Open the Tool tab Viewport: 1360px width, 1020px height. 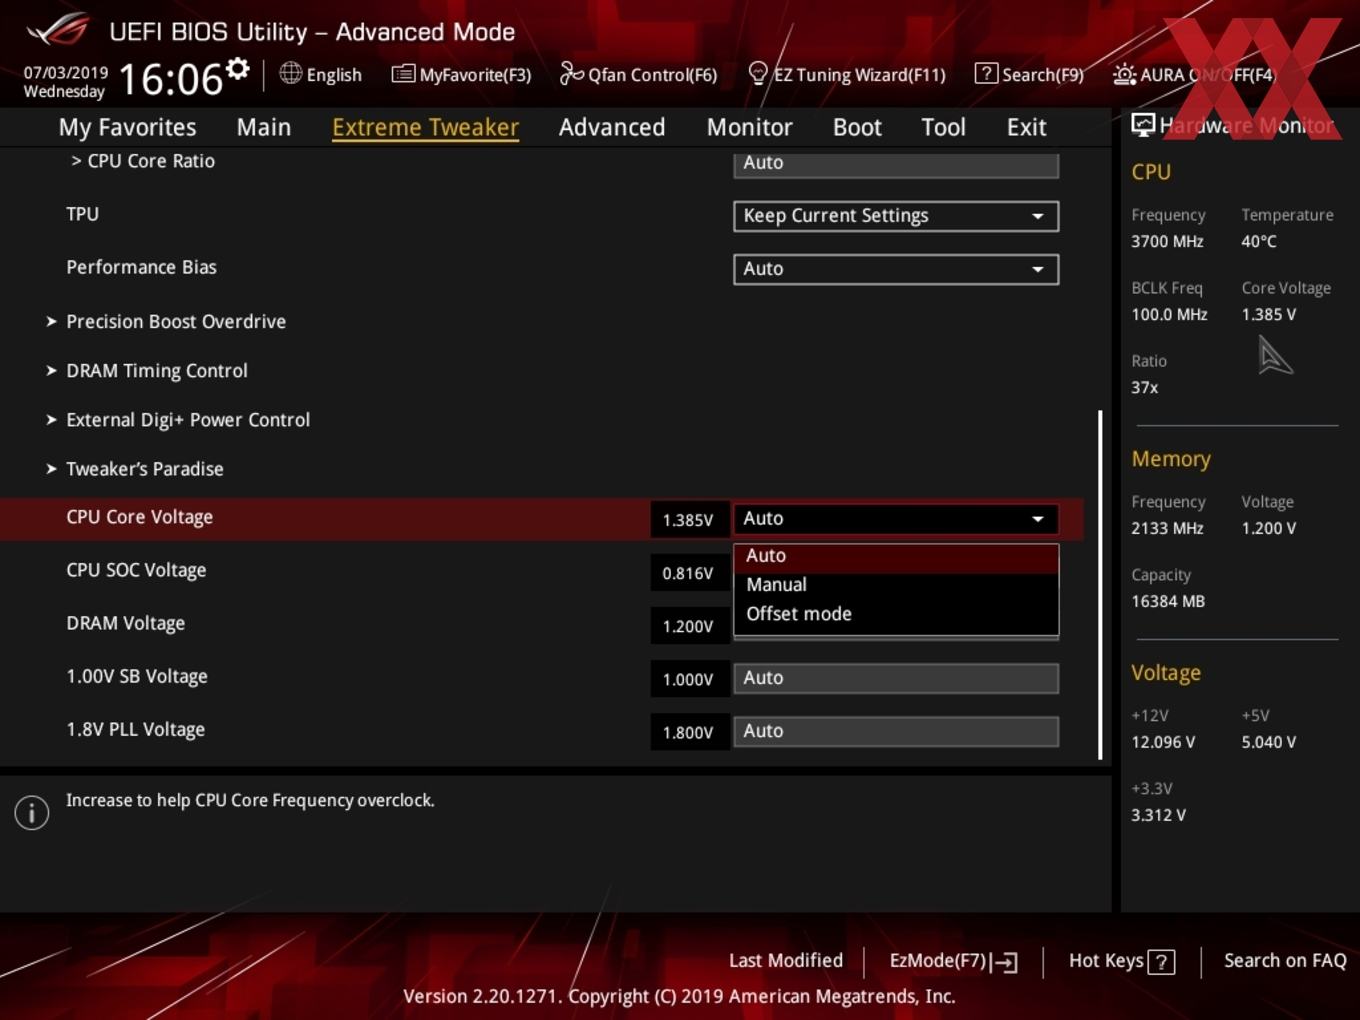click(943, 127)
